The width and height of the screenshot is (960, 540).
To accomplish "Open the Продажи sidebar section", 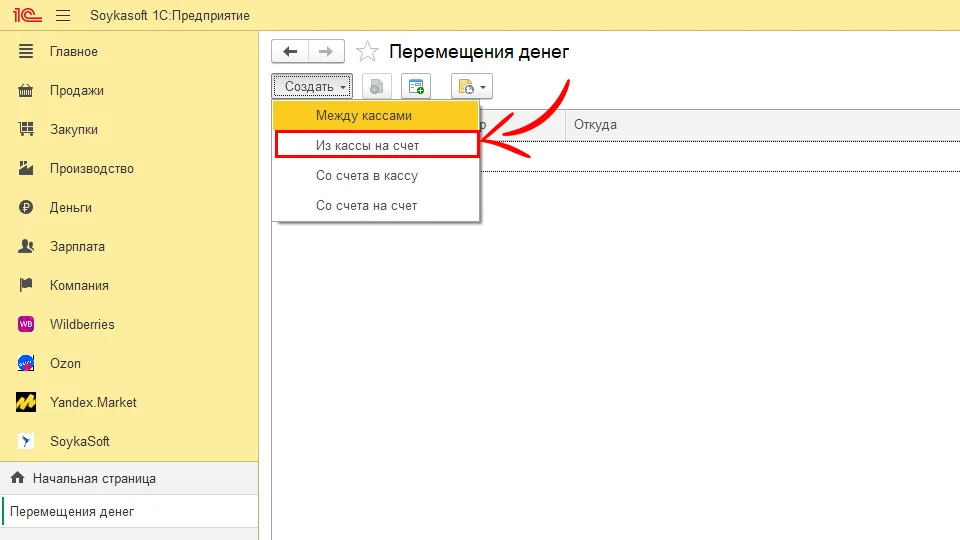I will [x=76, y=91].
